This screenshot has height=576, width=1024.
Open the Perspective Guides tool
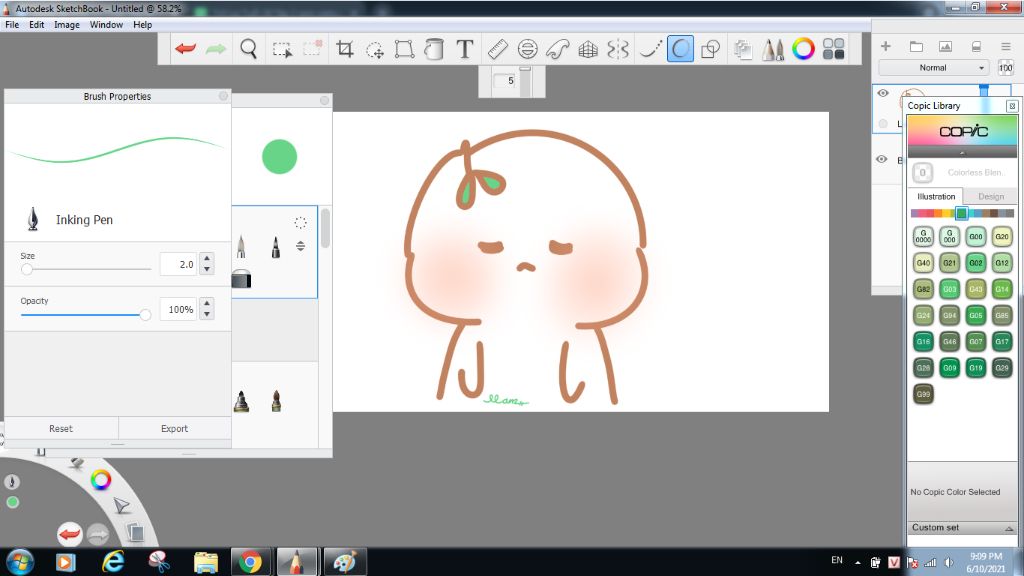pyautogui.click(x=588, y=50)
